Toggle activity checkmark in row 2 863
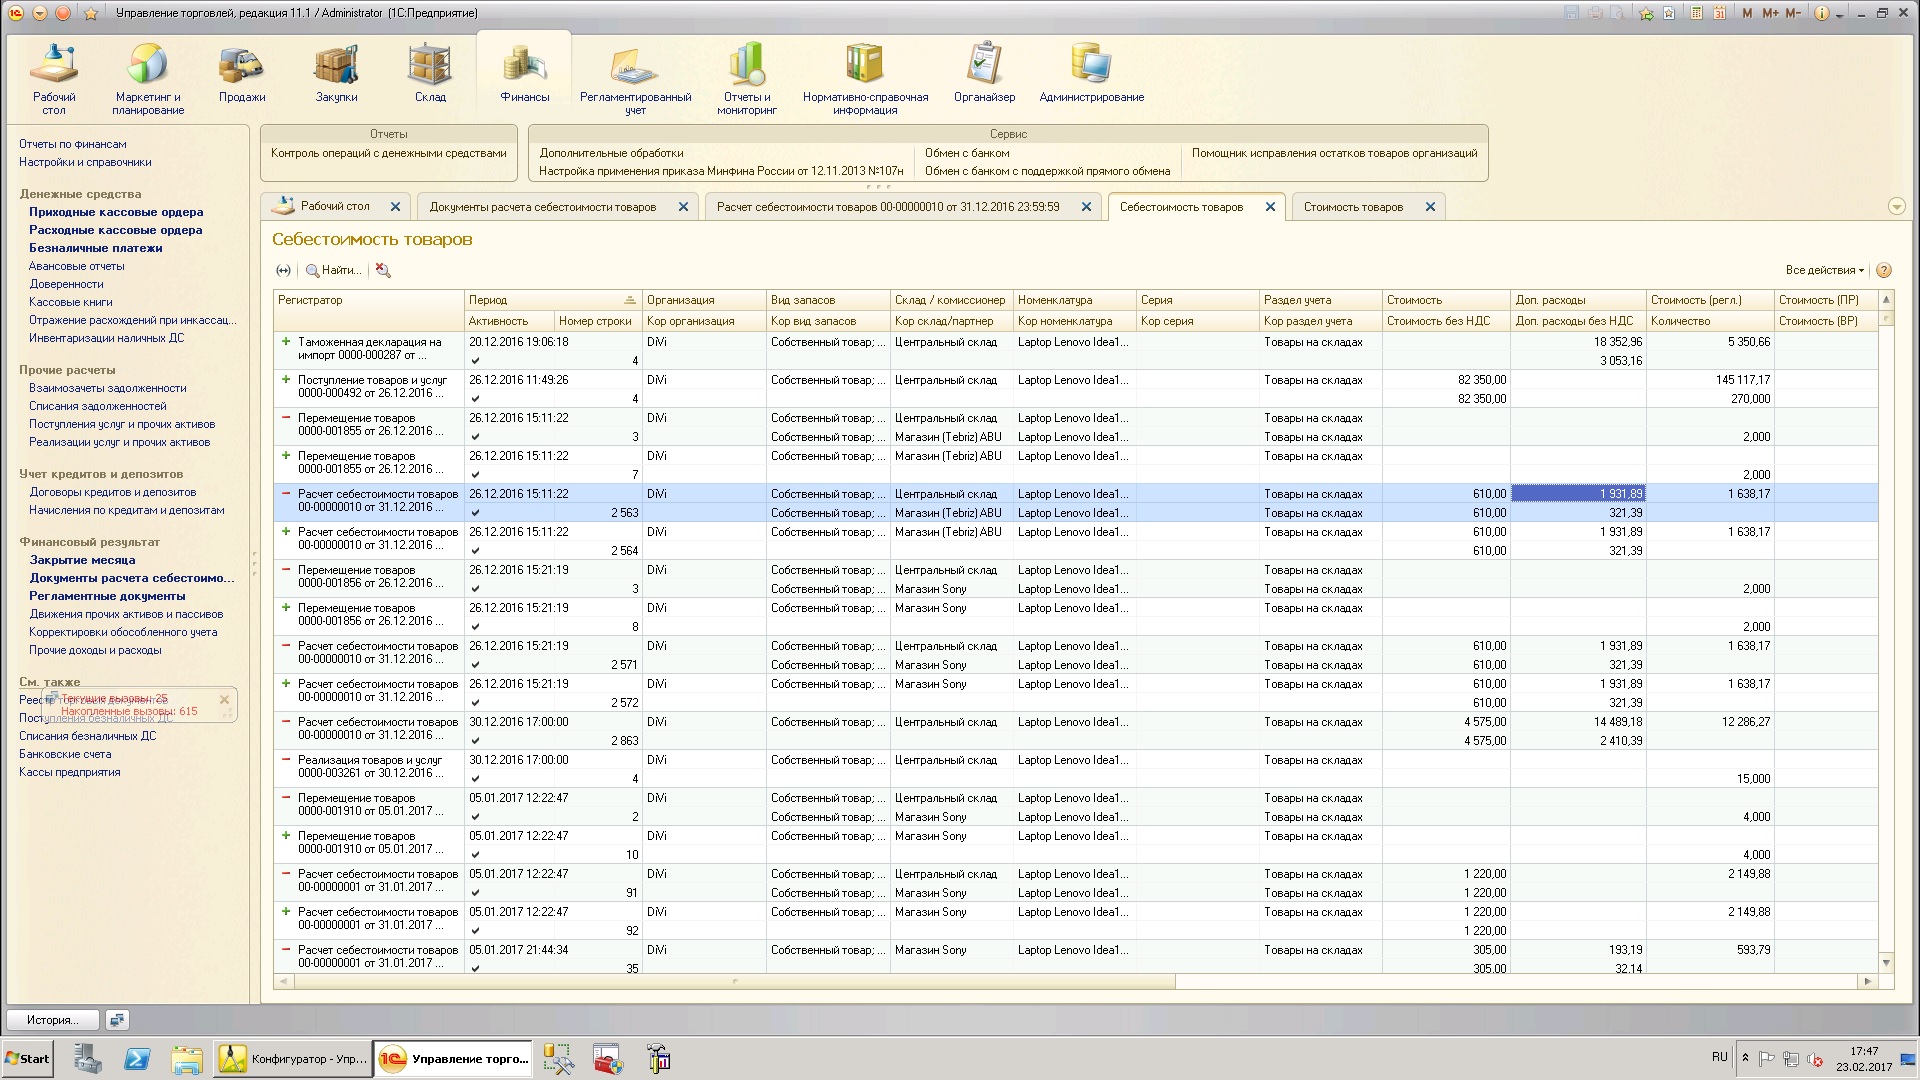This screenshot has width=1920, height=1080. (475, 741)
